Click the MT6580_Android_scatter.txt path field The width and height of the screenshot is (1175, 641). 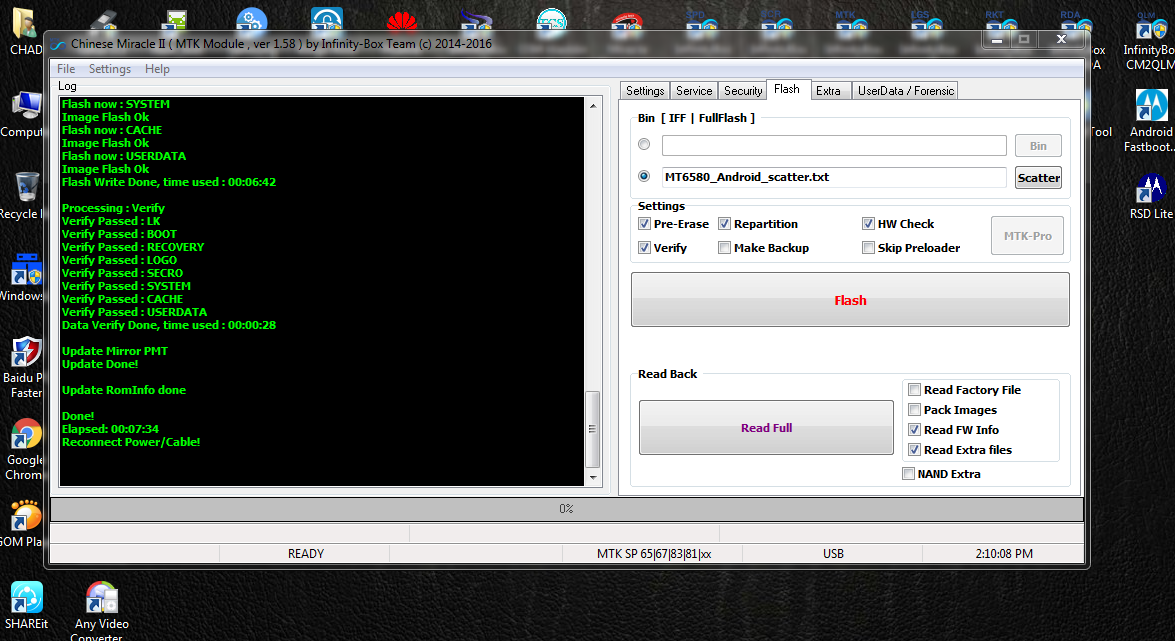coord(834,177)
